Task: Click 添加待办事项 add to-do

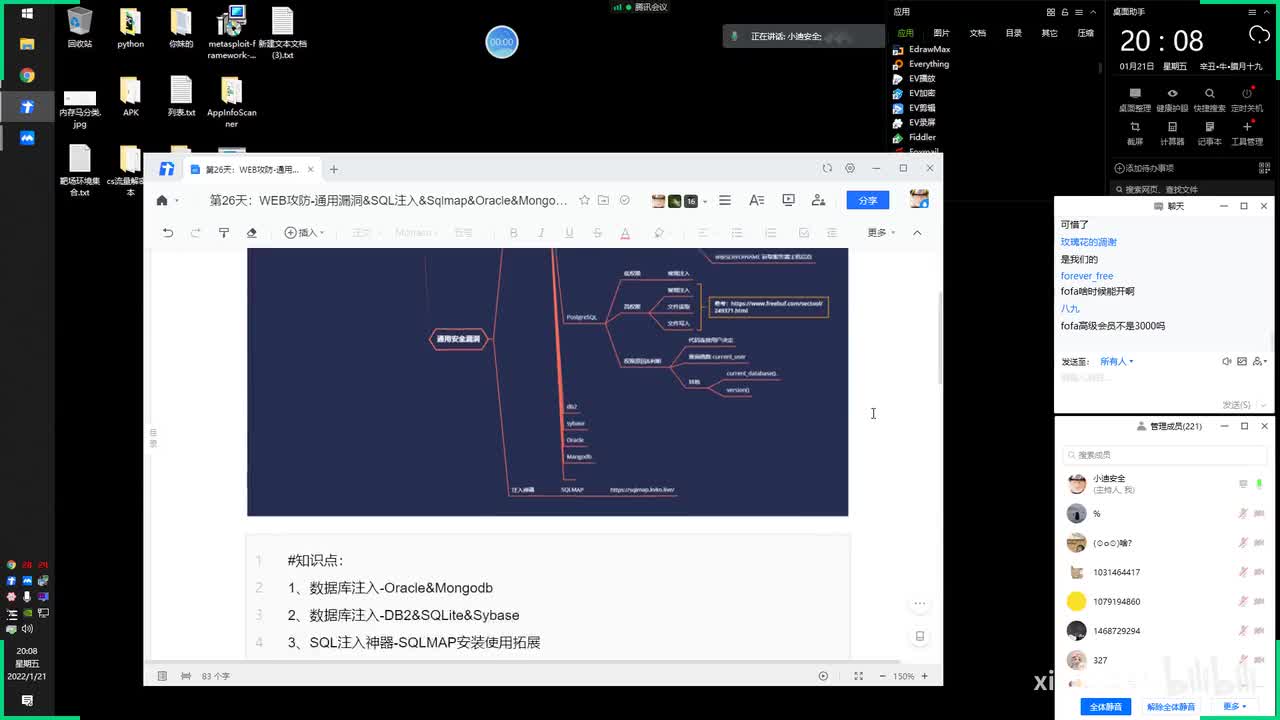Action: [1144, 168]
